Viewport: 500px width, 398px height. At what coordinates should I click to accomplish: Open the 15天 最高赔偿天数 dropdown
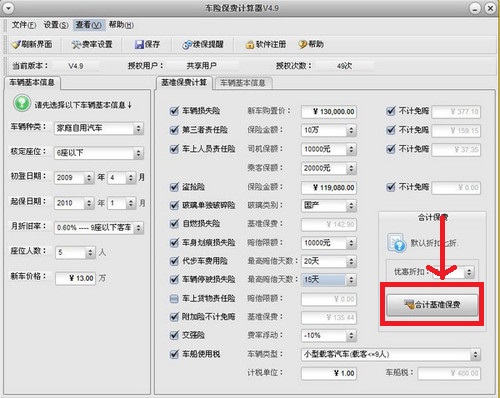tap(329, 280)
